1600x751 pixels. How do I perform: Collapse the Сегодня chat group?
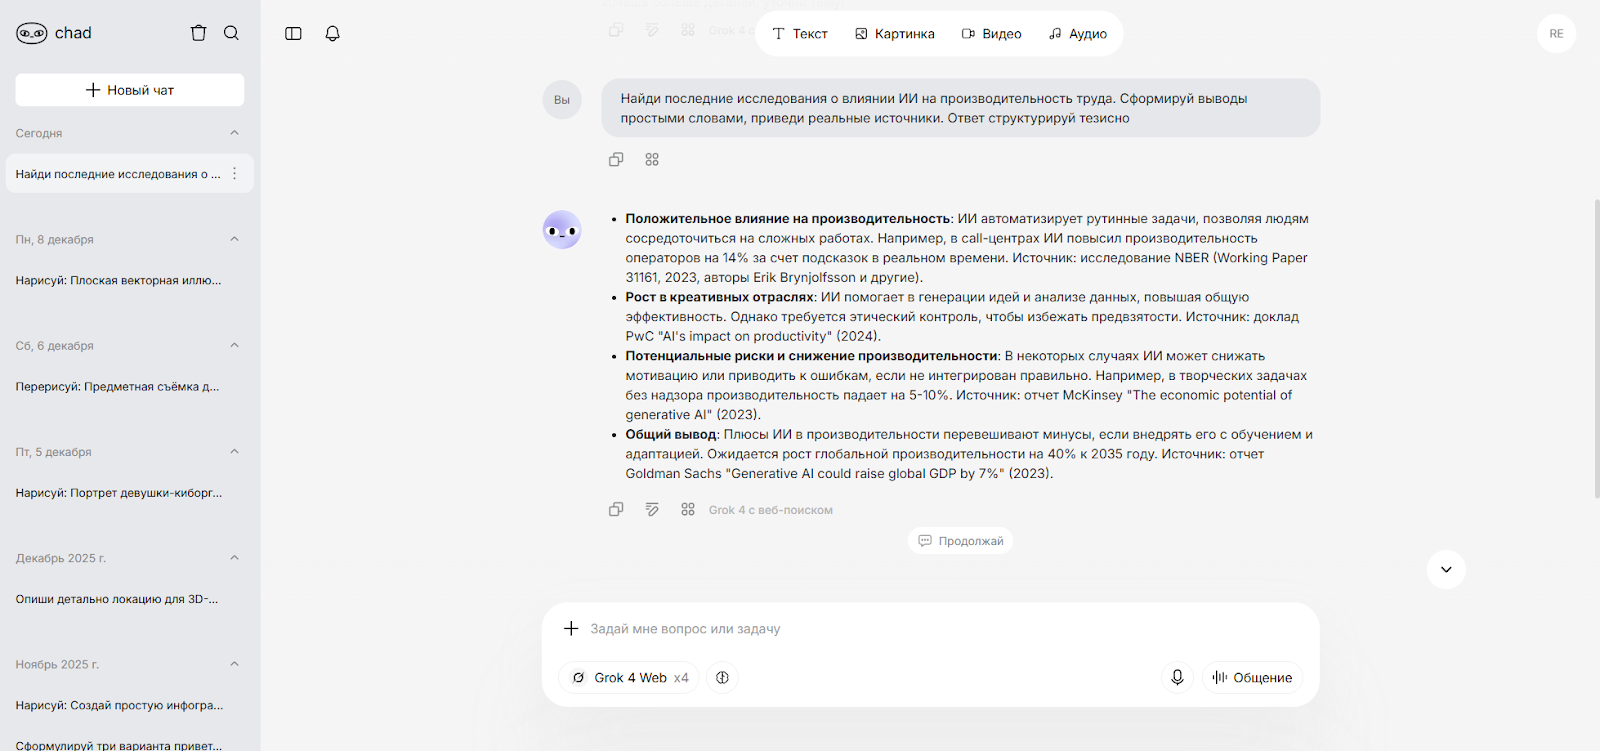click(234, 133)
